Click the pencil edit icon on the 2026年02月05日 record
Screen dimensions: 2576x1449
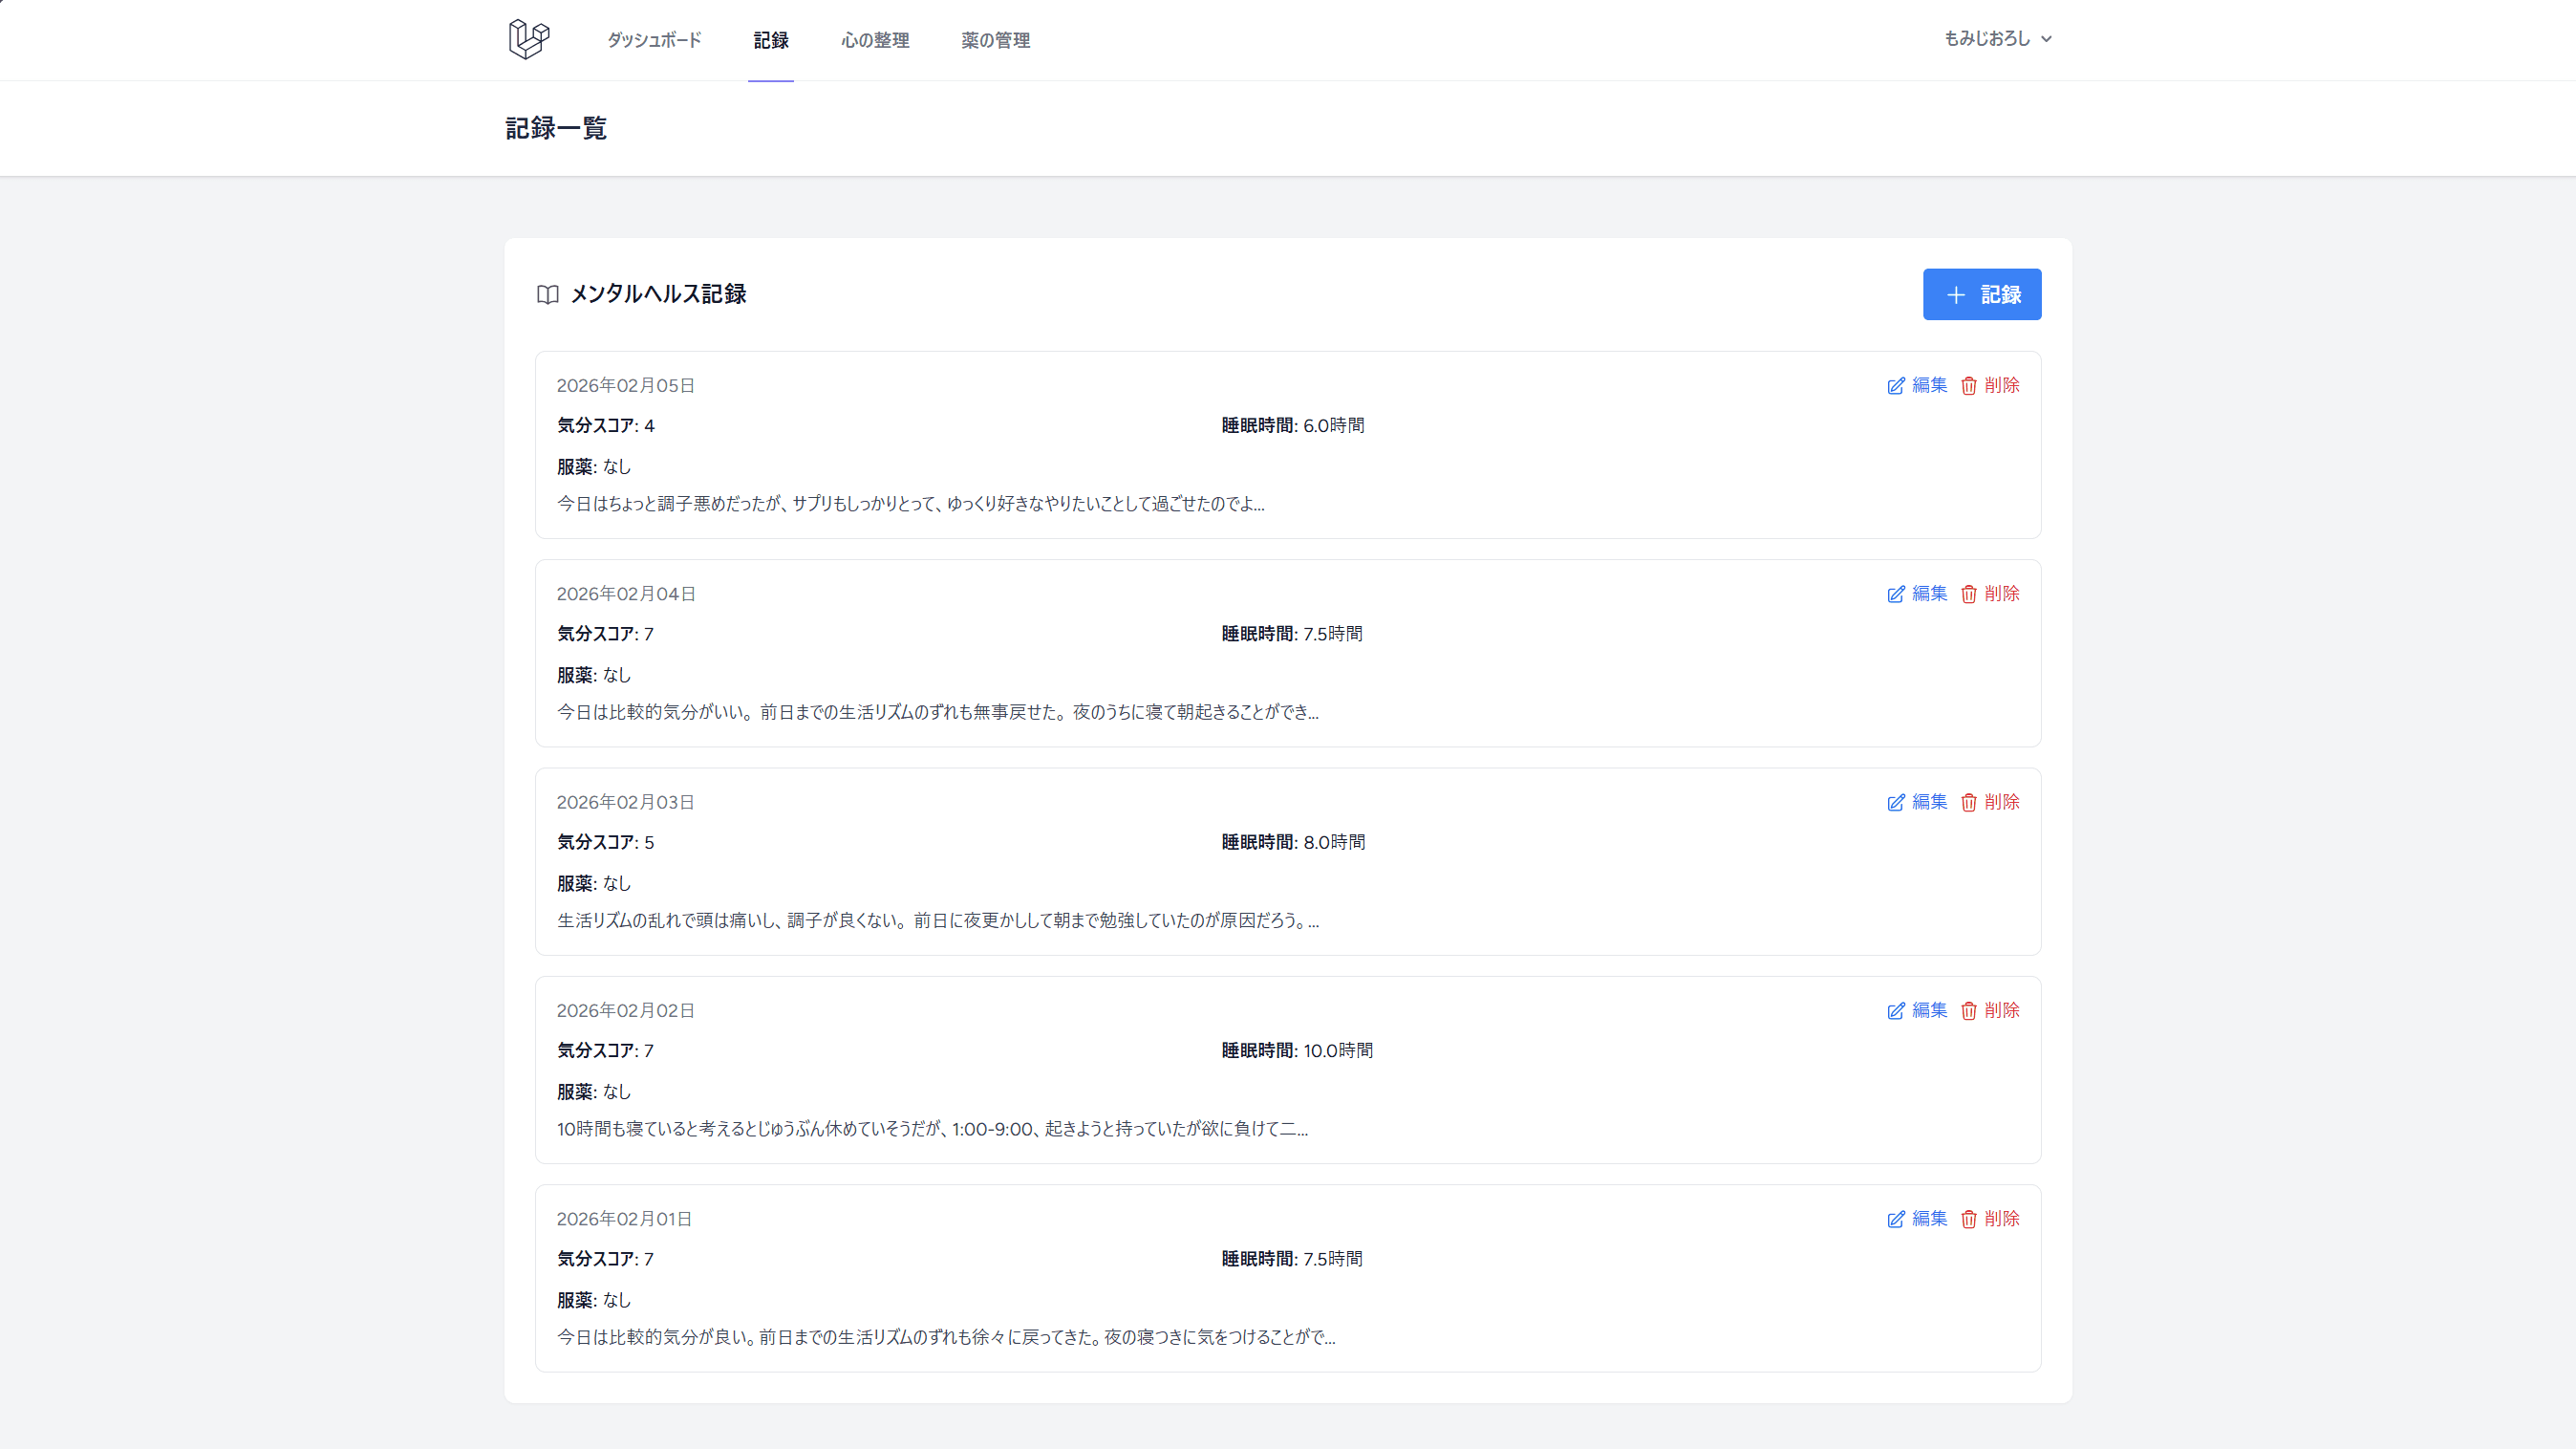1894,386
